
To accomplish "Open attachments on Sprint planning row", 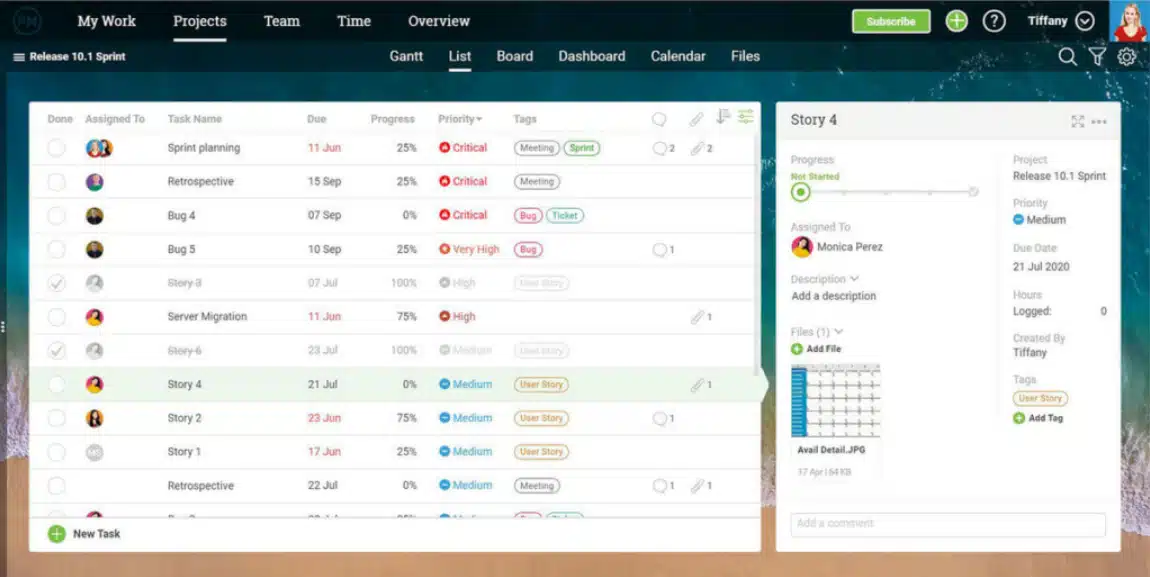I will pyautogui.click(x=700, y=148).
